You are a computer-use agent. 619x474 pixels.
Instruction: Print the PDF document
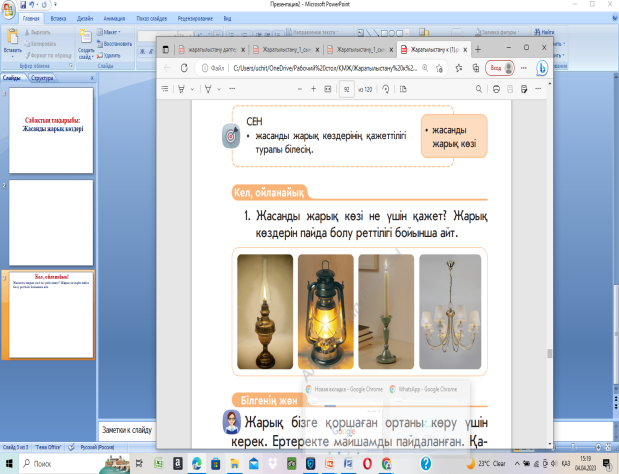(x=496, y=89)
